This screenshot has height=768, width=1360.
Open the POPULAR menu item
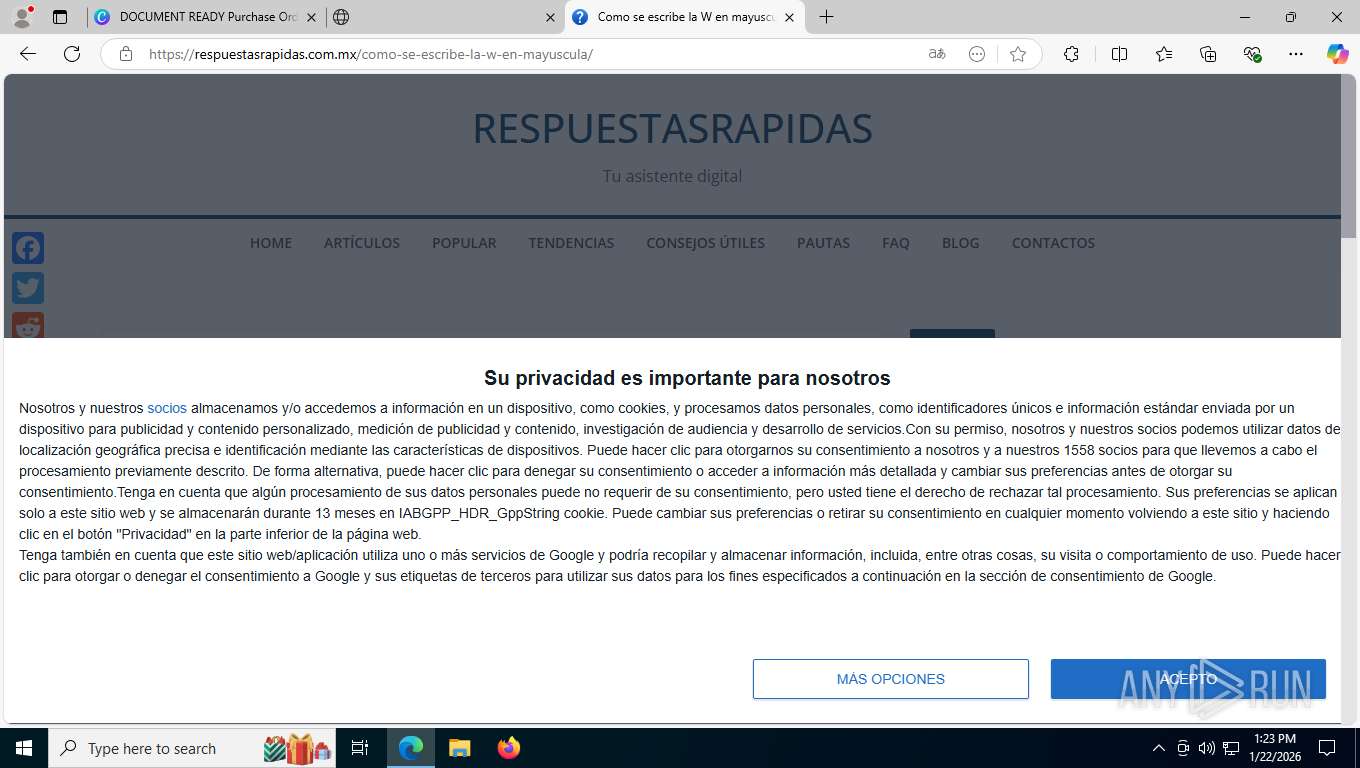(x=464, y=243)
